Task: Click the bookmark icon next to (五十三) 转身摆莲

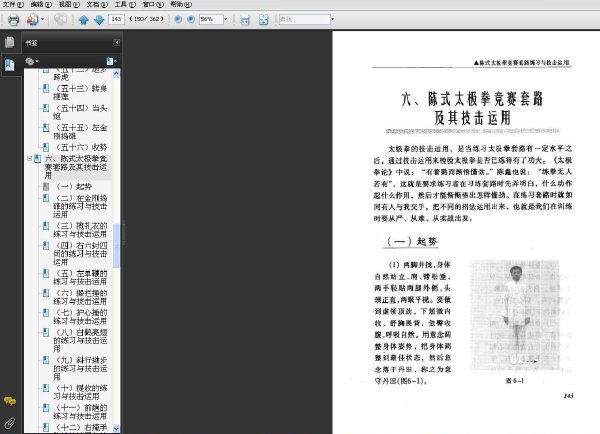Action: pyautogui.click(x=46, y=88)
